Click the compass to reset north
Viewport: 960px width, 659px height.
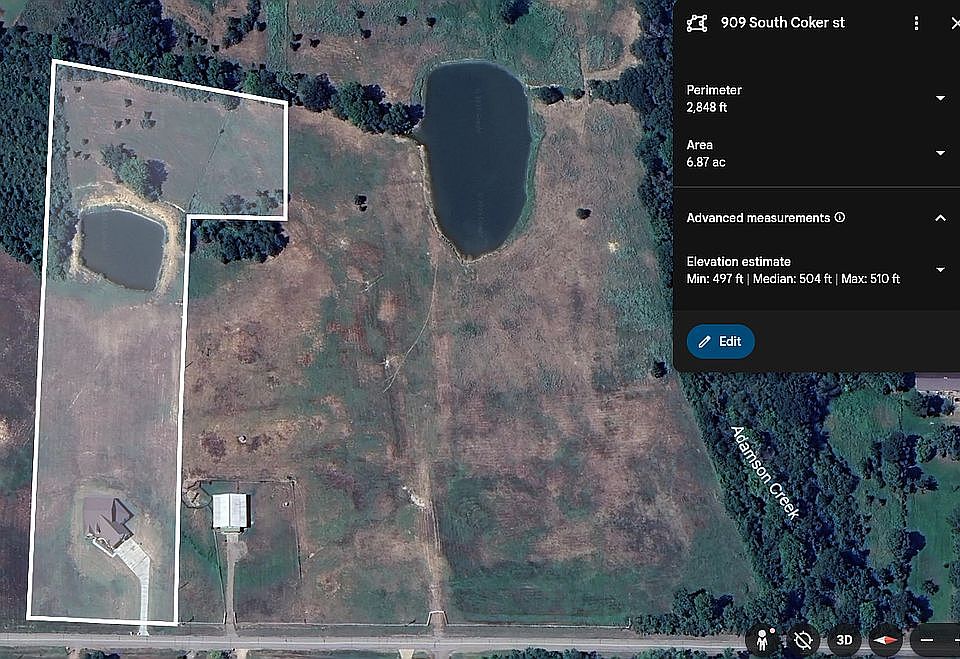click(x=886, y=639)
